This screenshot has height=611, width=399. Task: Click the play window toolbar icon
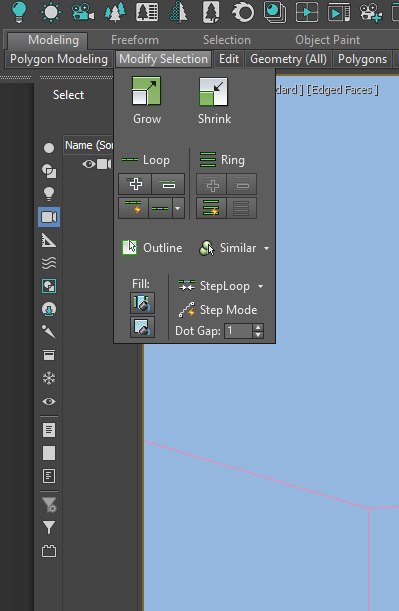point(339,12)
